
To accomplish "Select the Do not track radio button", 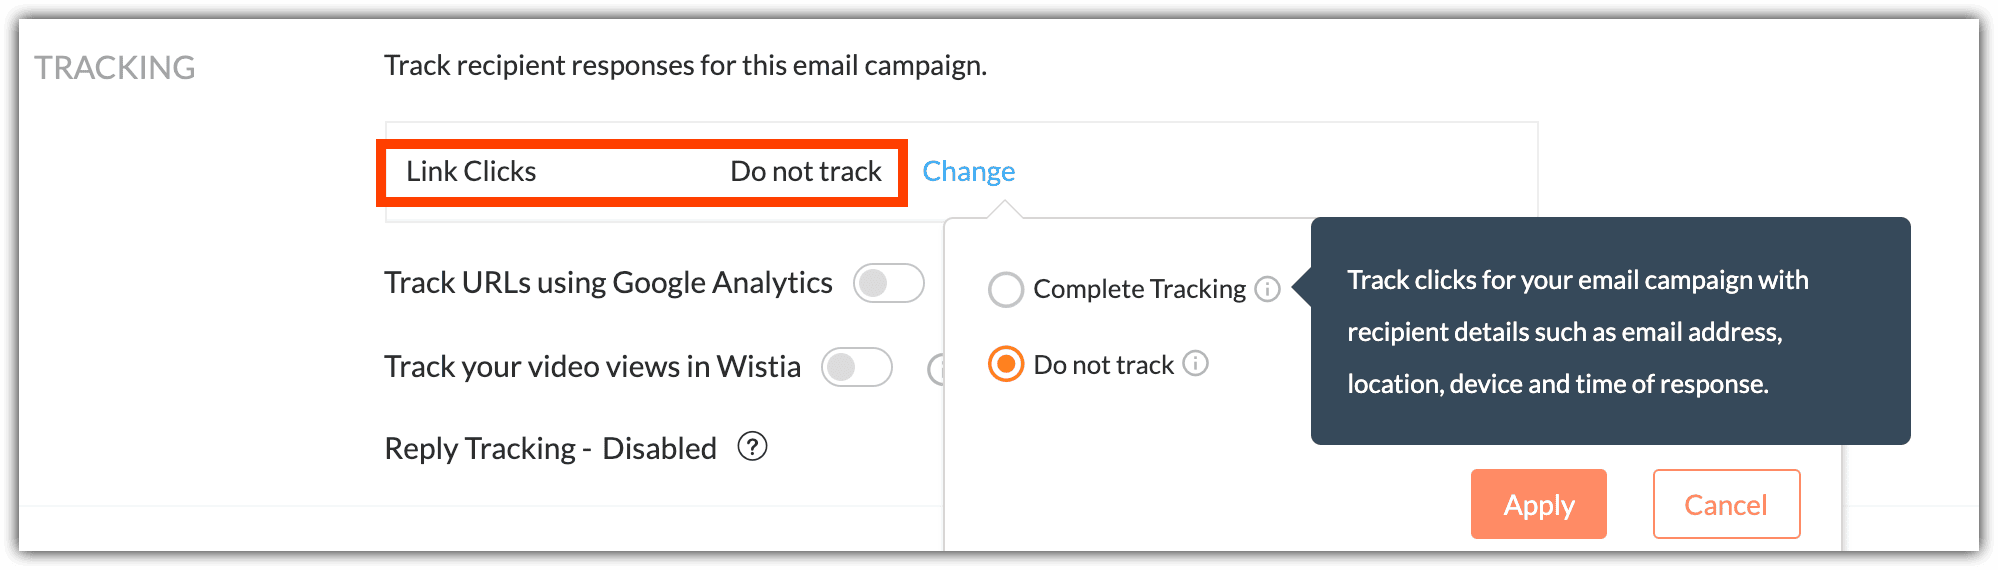I will (1005, 364).
